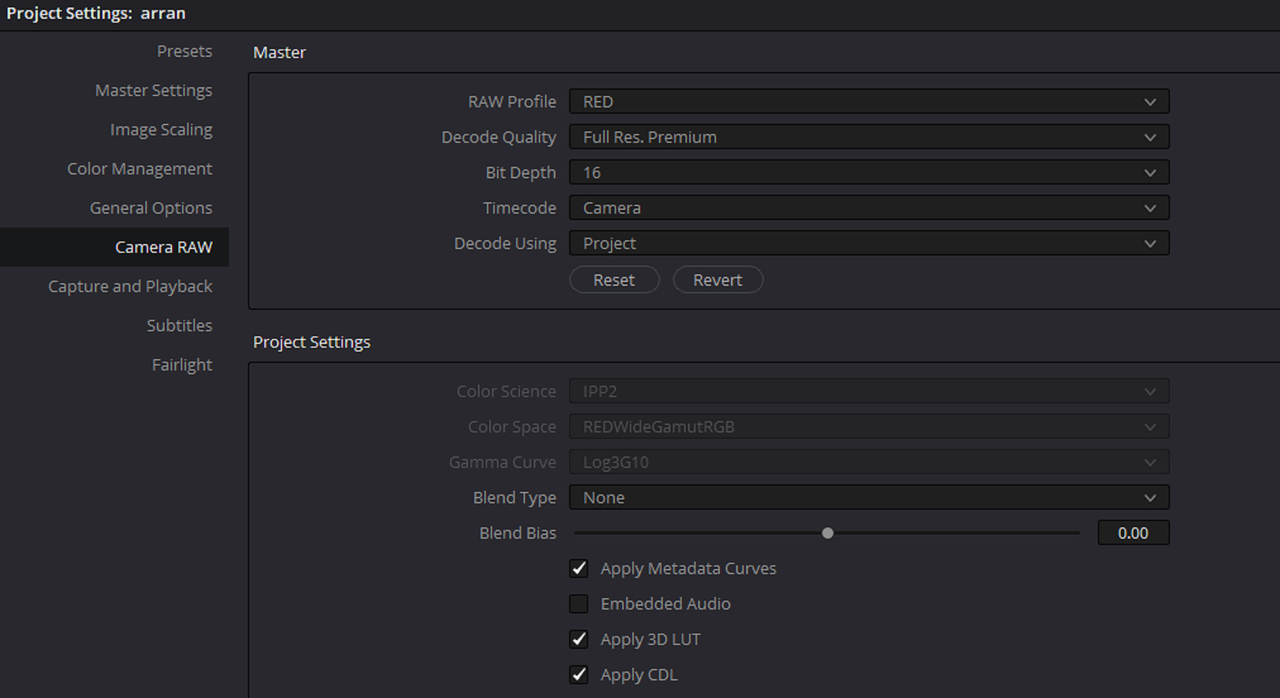Click the "Project Settings" section heading
This screenshot has height=698, width=1280.
(312, 342)
